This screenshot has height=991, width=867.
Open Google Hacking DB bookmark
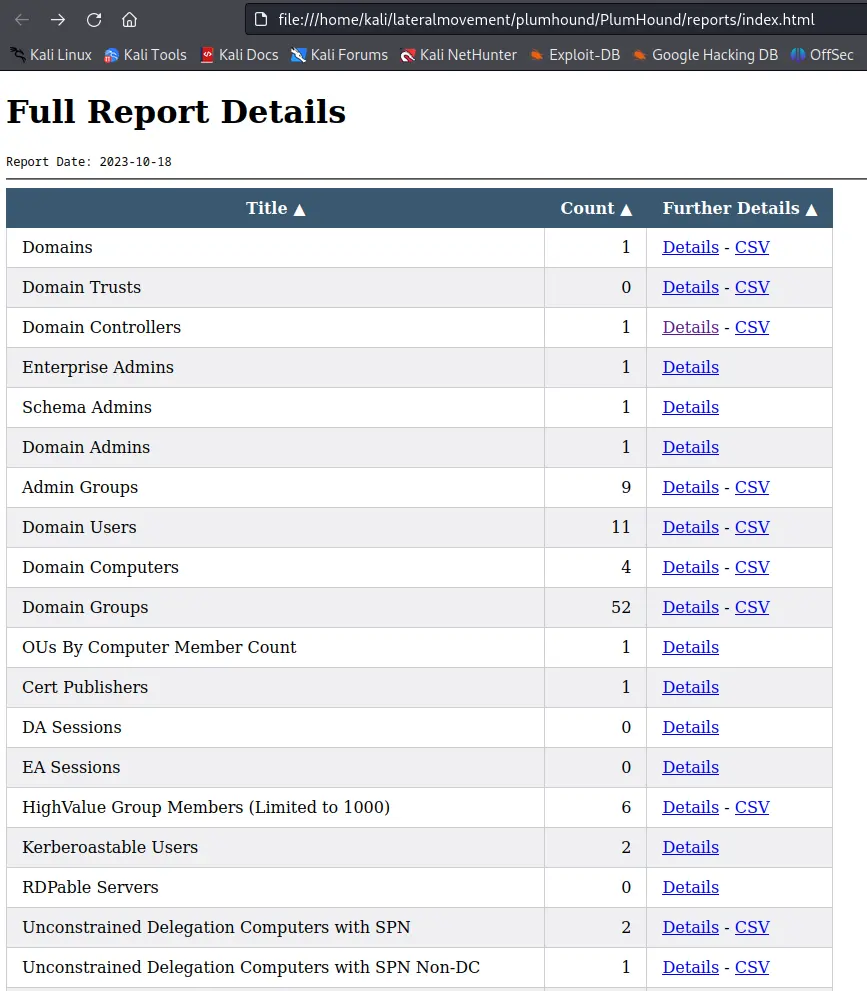click(705, 55)
